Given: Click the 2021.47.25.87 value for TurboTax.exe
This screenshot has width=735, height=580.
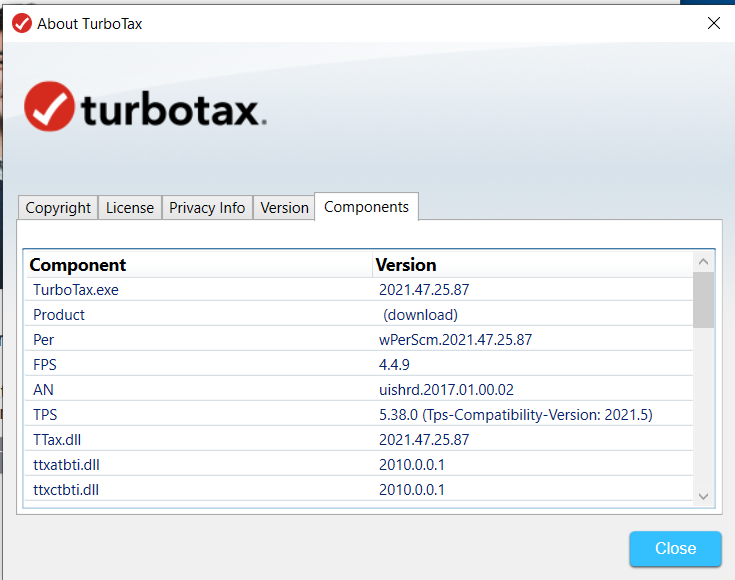Looking at the screenshot, I should [424, 290].
